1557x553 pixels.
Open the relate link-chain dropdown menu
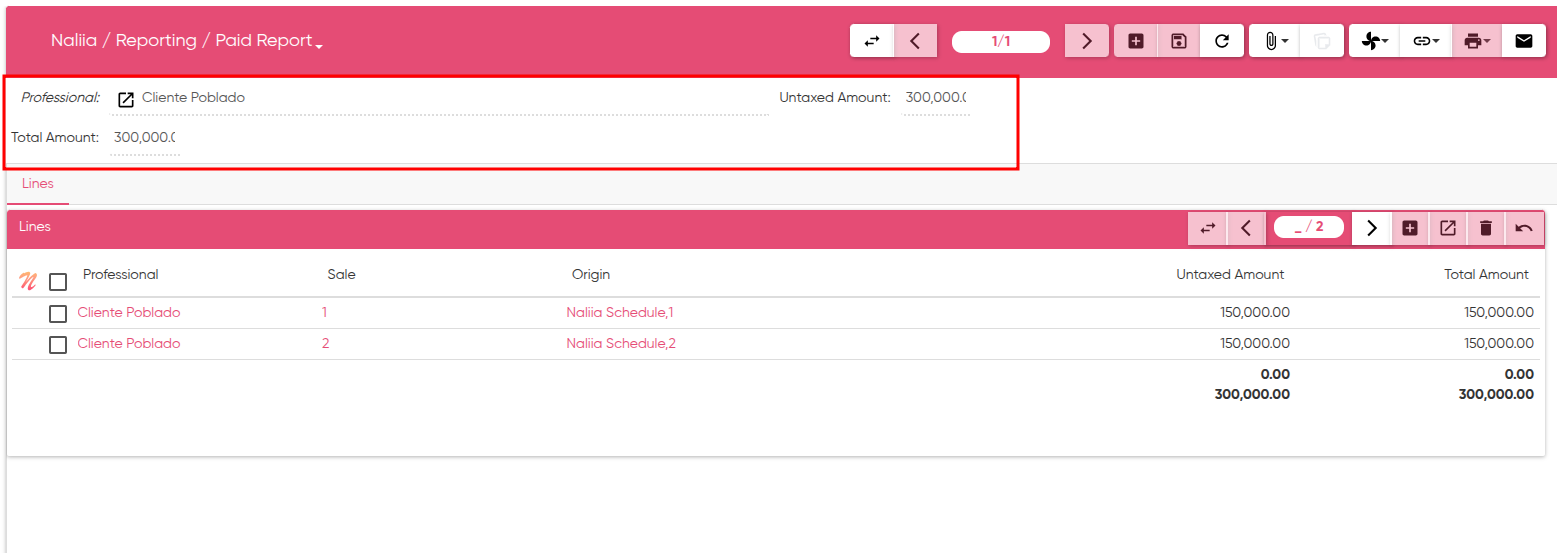[x=1425, y=41]
